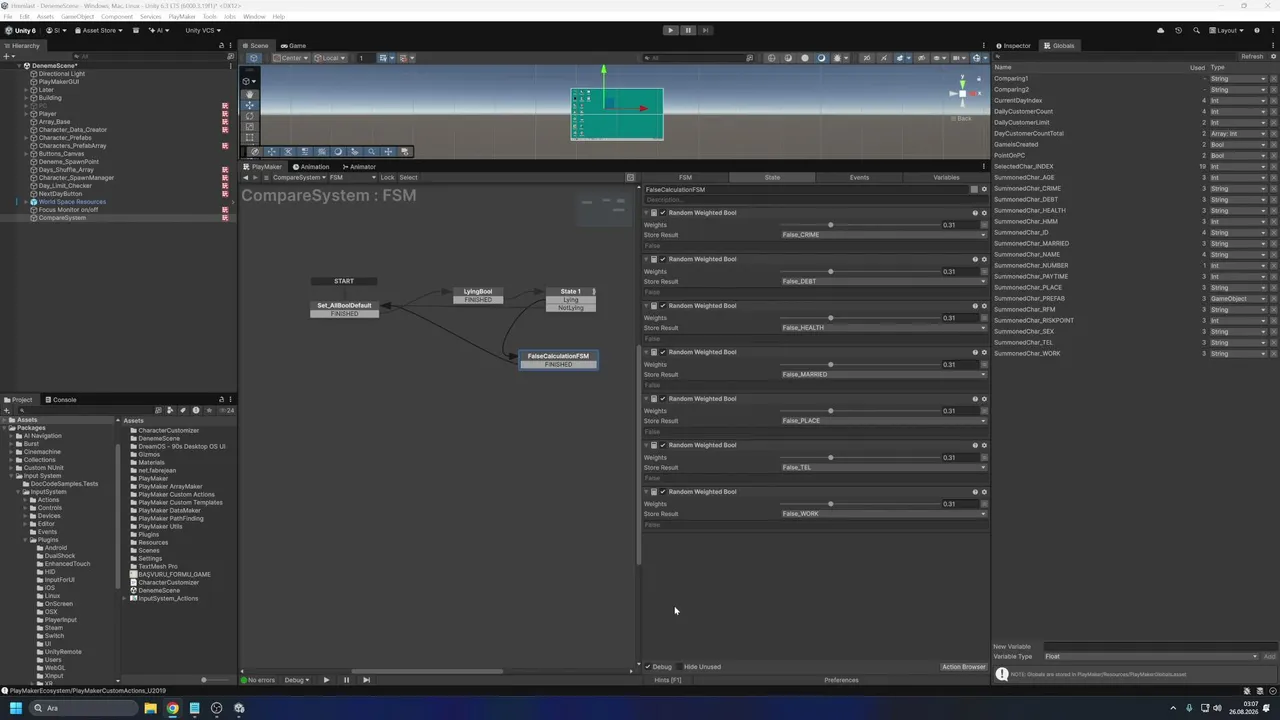Open Store Result dropdown showing False_TEL
The height and width of the screenshot is (720, 1280).
pyautogui.click(x=884, y=467)
